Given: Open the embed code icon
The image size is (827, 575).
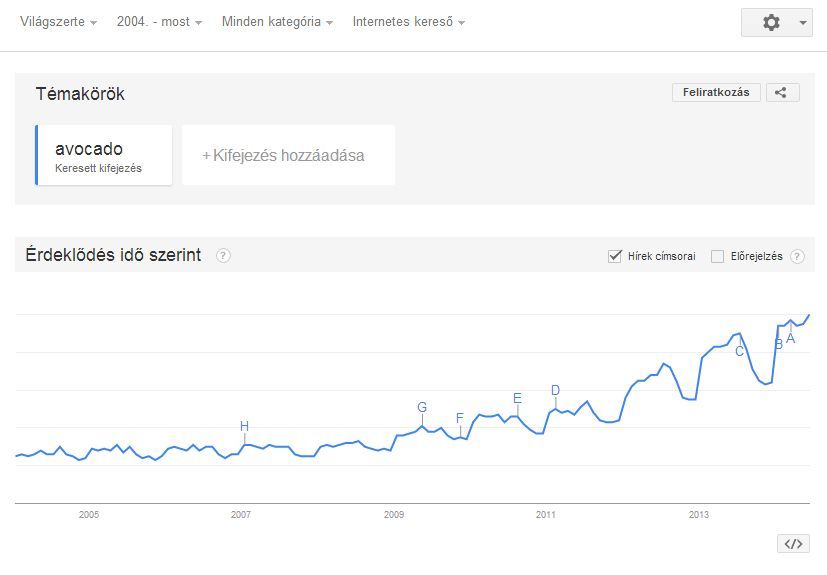Looking at the screenshot, I should [x=793, y=544].
